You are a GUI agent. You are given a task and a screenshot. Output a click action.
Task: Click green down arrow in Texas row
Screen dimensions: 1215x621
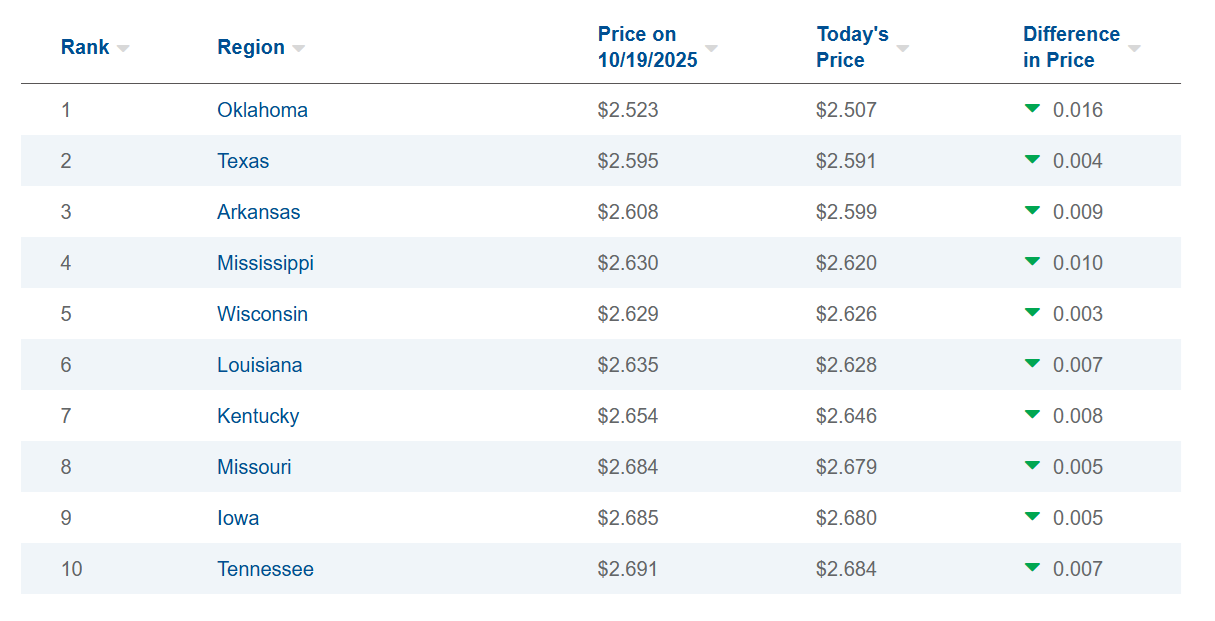pyautogui.click(x=1033, y=160)
